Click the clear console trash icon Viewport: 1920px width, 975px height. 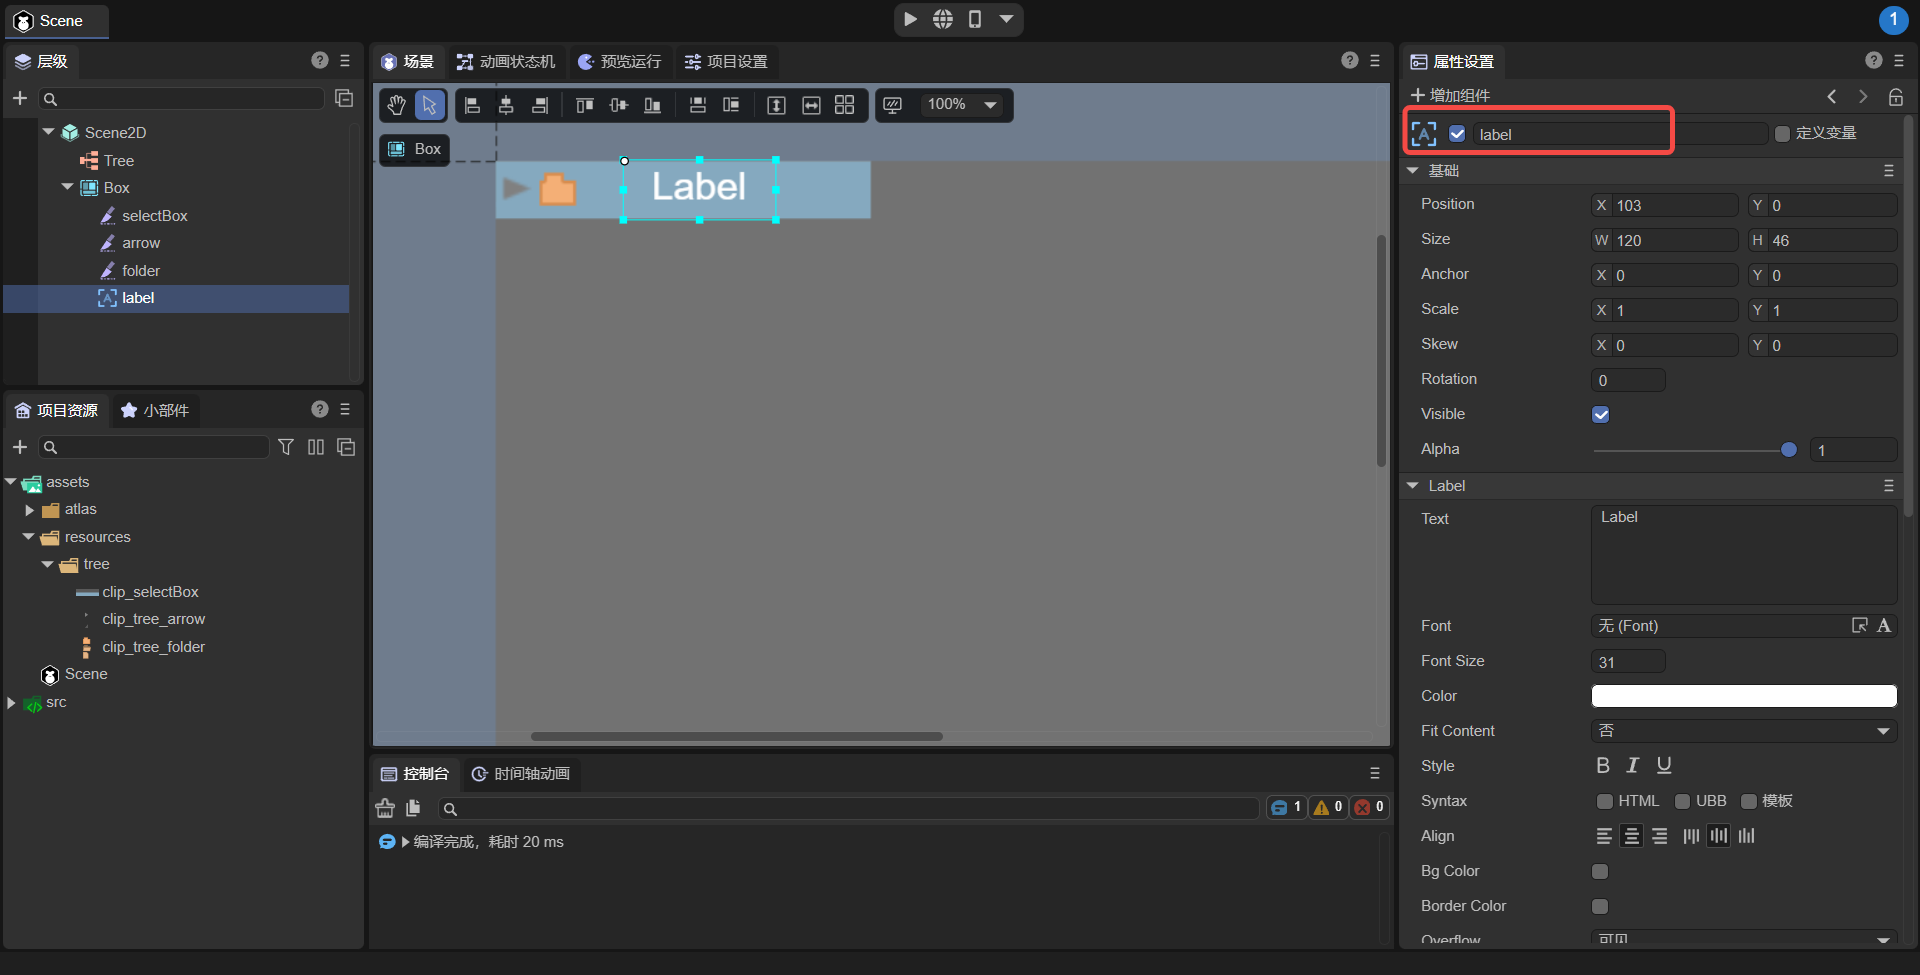pos(385,808)
